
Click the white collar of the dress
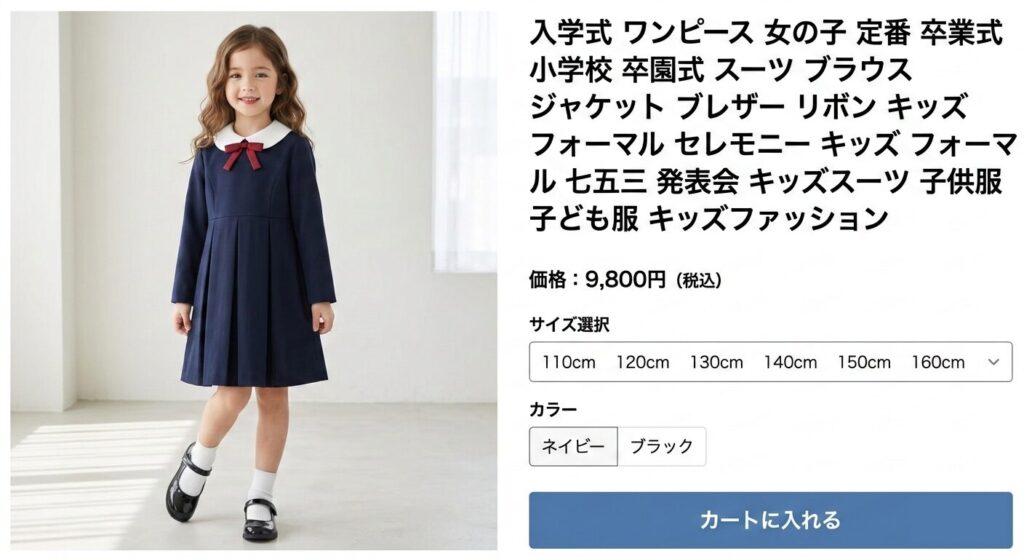253,135
